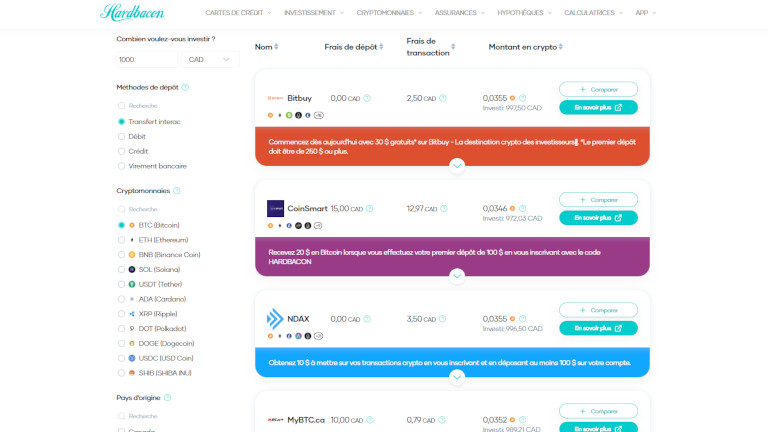Add MyBTC.ca to comparison

pyautogui.click(x=598, y=411)
